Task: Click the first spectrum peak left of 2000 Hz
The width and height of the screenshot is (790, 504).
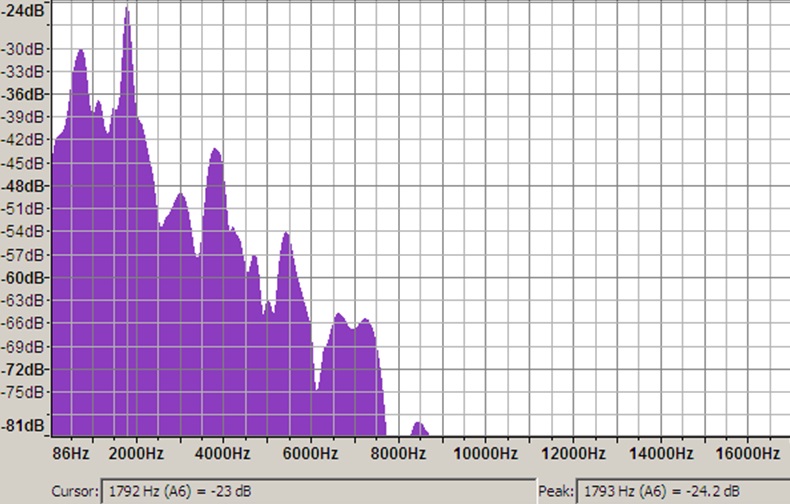Action: click(x=80, y=55)
